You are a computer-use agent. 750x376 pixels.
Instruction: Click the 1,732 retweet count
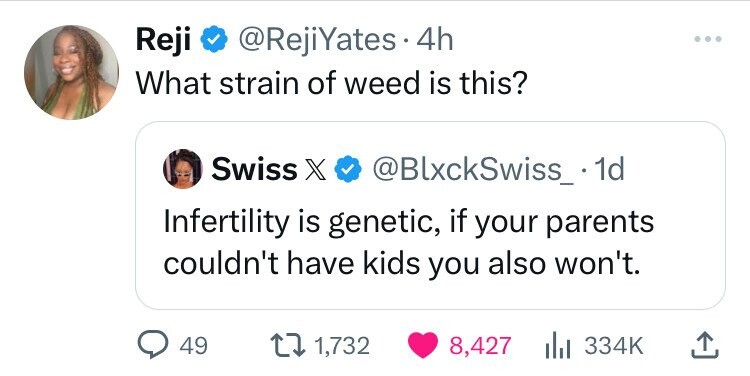point(342,345)
